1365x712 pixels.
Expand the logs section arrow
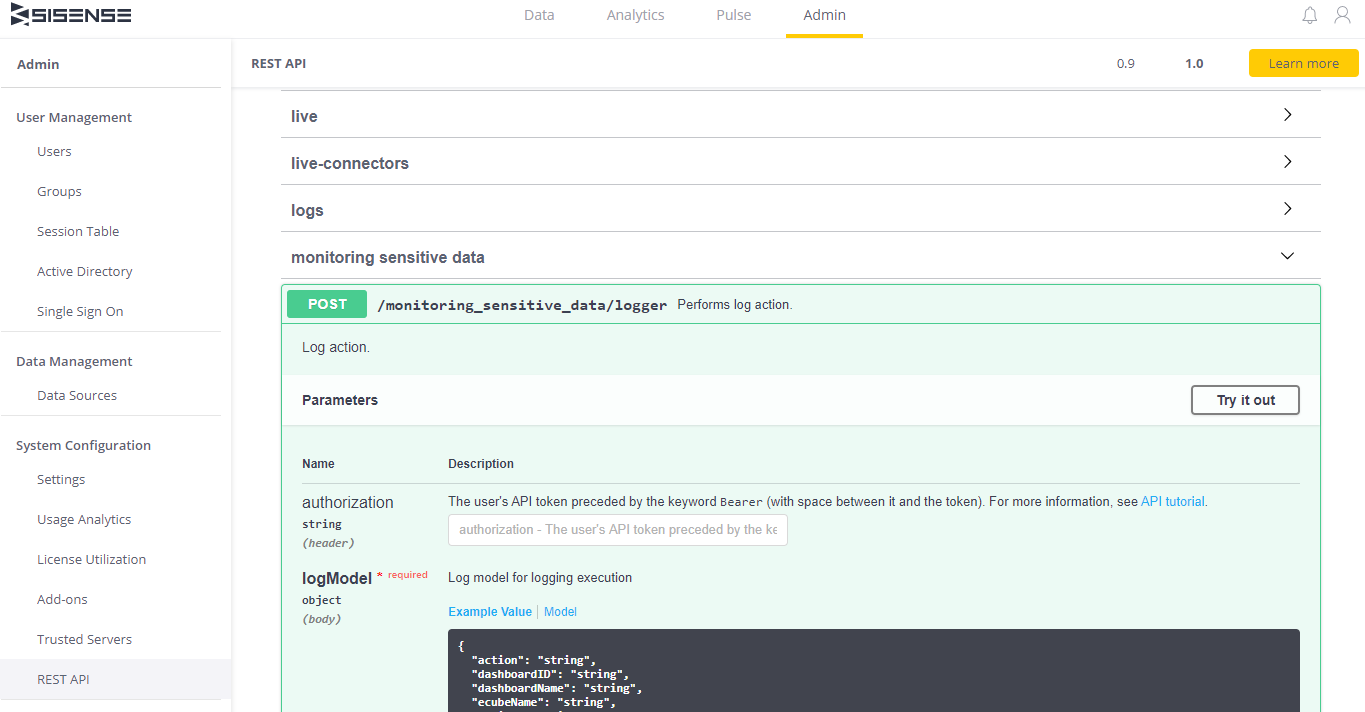pyautogui.click(x=1287, y=209)
